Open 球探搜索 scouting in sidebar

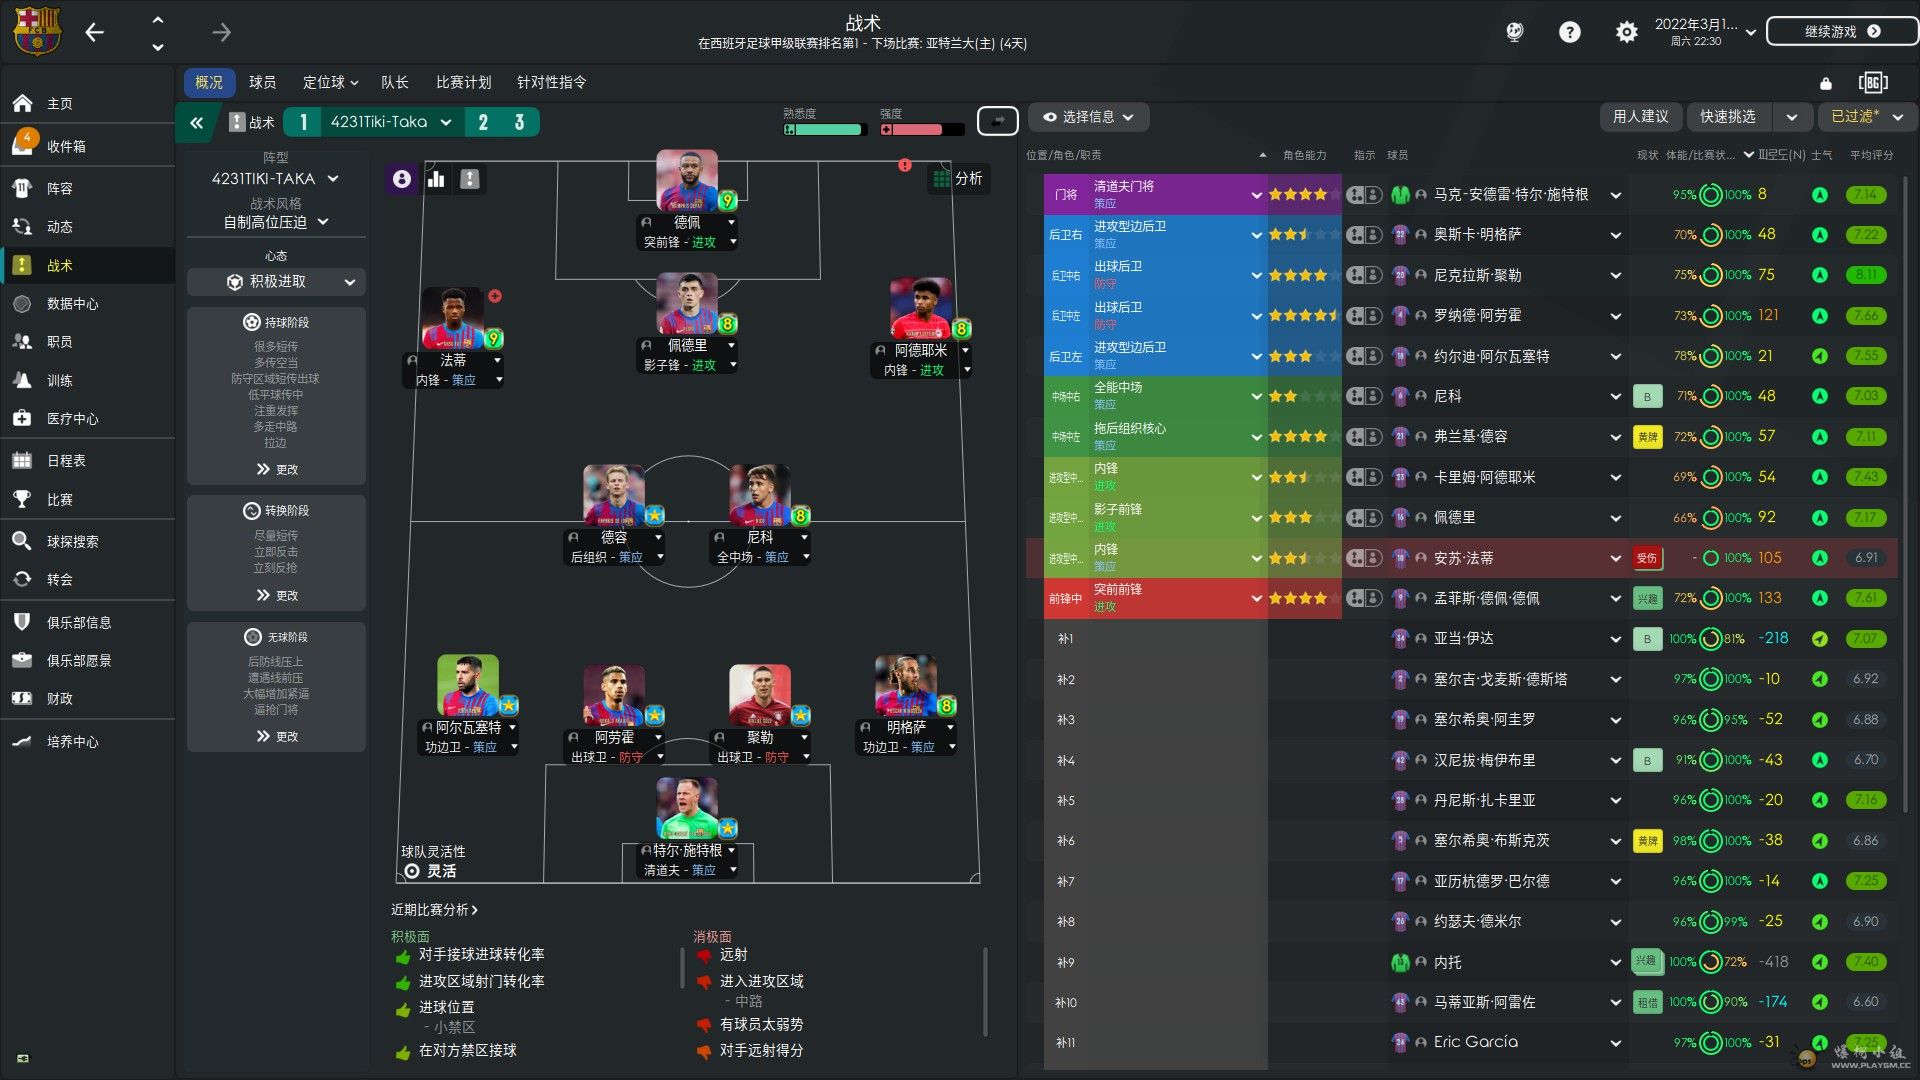(88, 541)
